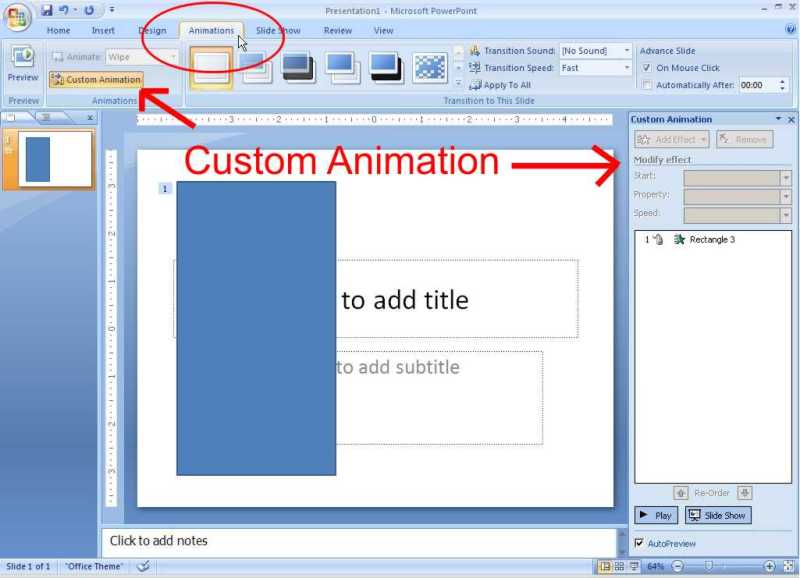Click to add notes area
Viewport: 800px width, 578px height.
pos(359,541)
